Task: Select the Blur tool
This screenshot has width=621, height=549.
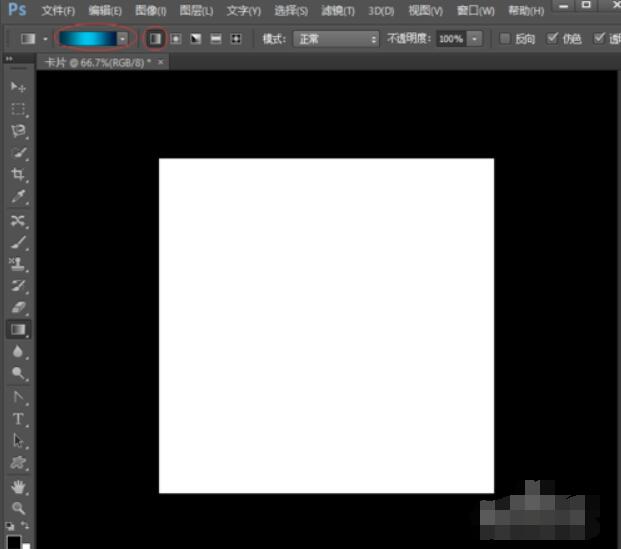Action: point(18,351)
